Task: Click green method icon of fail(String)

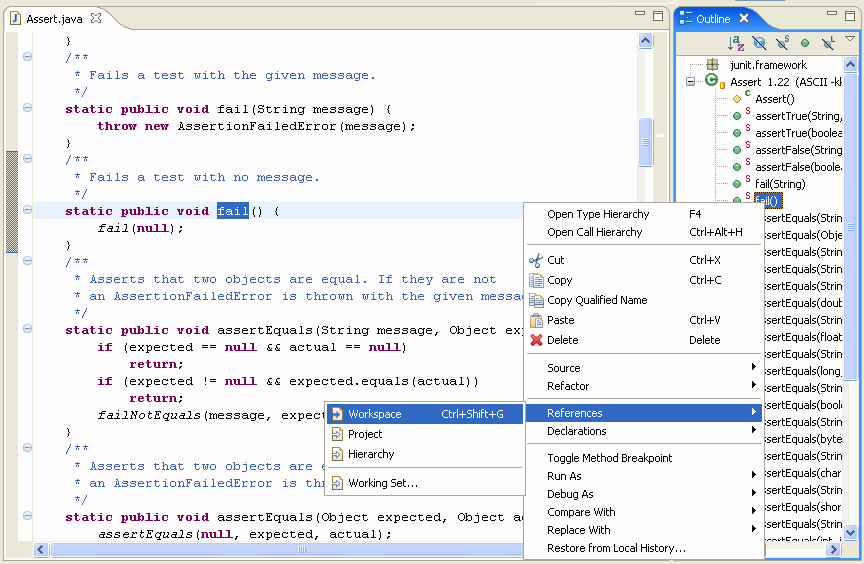Action: pyautogui.click(x=737, y=184)
